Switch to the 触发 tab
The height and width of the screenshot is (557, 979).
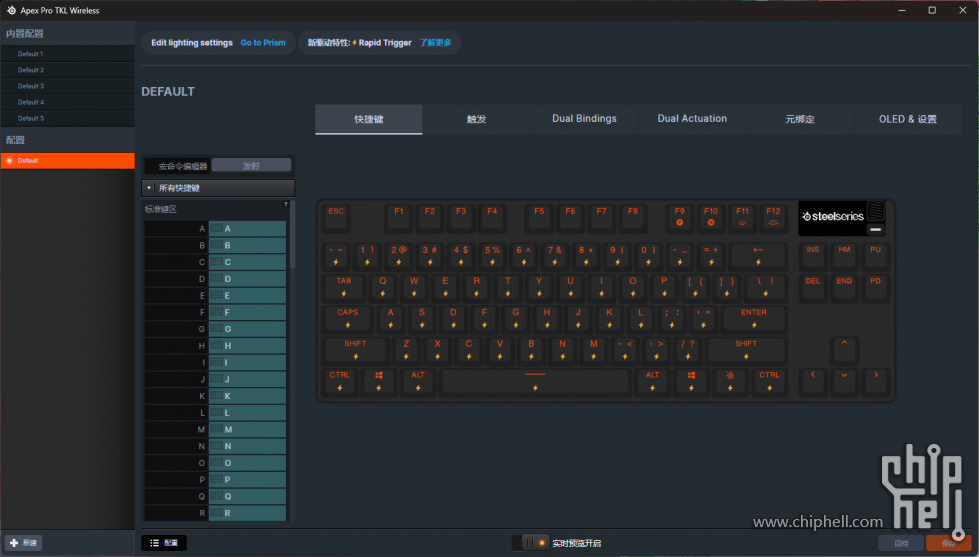coord(476,119)
